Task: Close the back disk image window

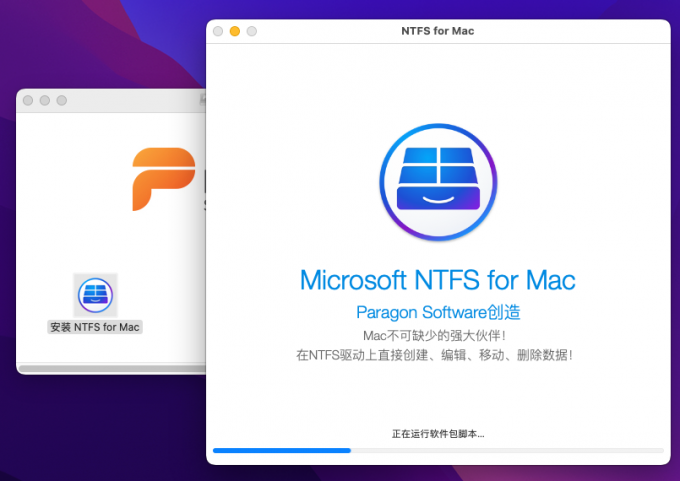Action: (x=28, y=101)
